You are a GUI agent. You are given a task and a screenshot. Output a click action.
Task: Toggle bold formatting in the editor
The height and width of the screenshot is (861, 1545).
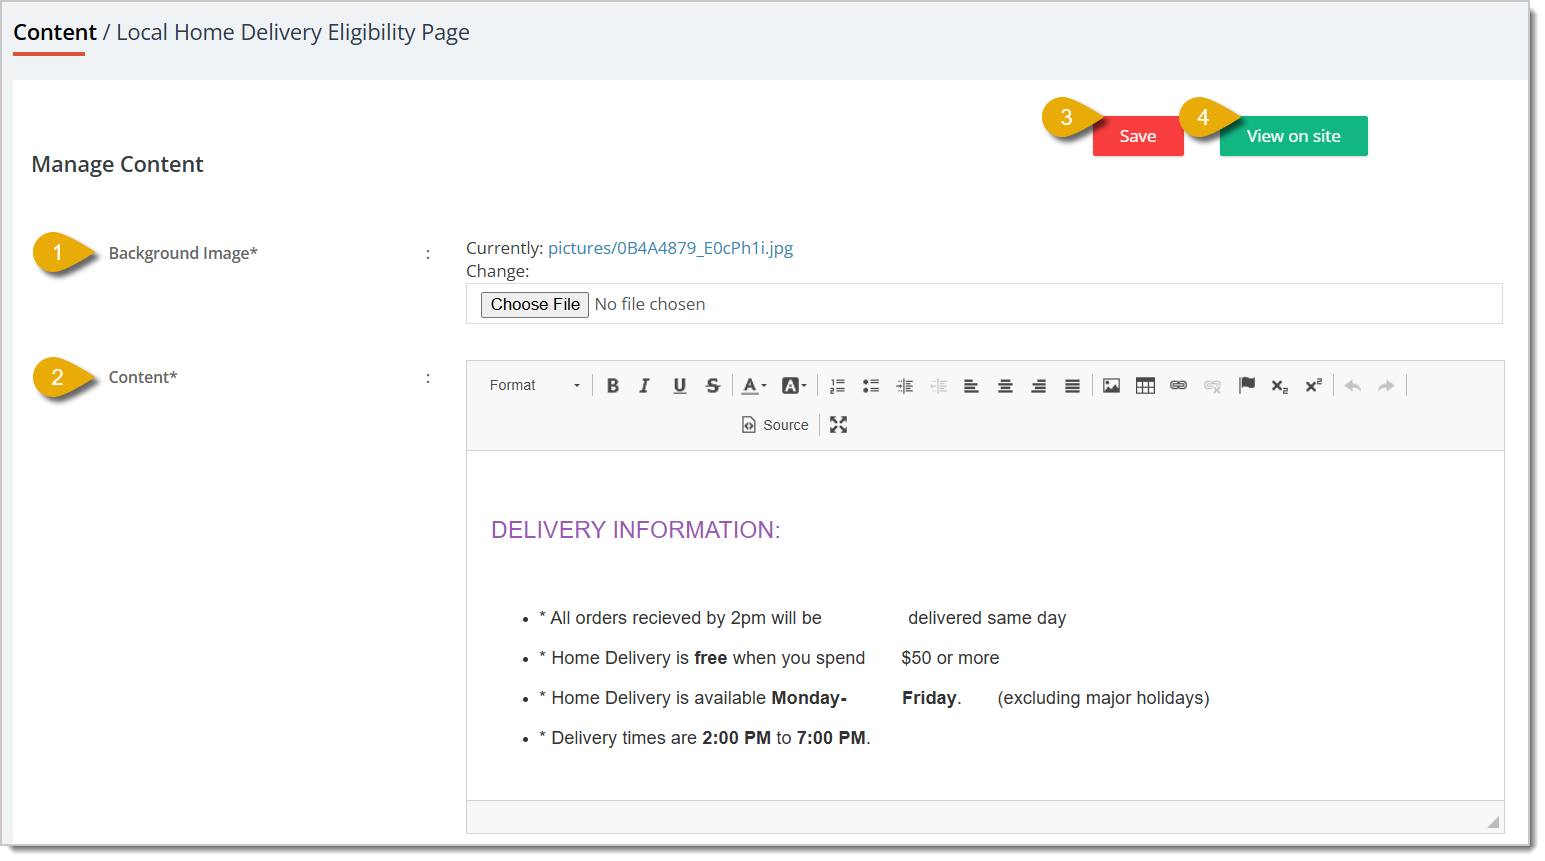coord(613,385)
